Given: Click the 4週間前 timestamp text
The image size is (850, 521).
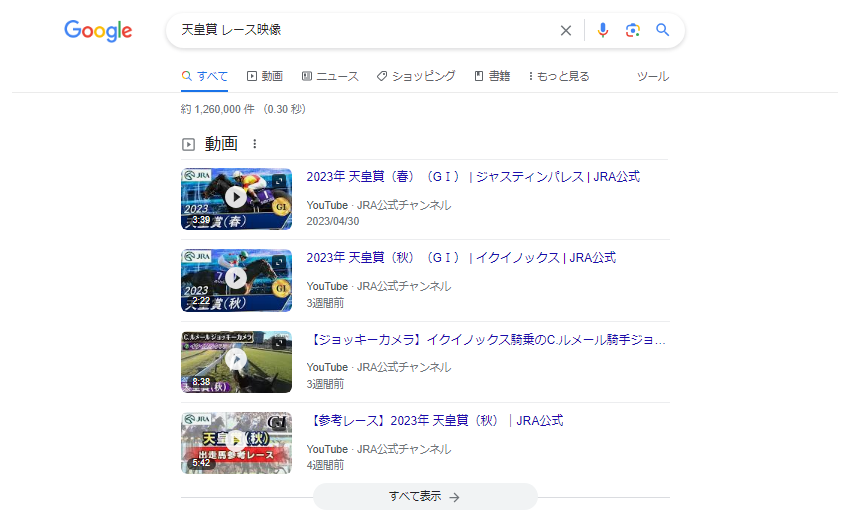Looking at the screenshot, I should (325, 465).
